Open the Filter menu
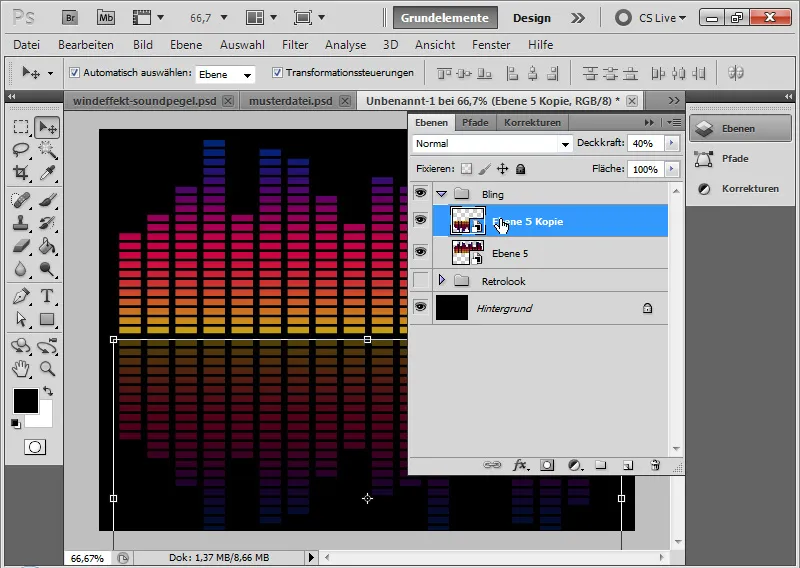The image size is (800, 568). click(295, 45)
